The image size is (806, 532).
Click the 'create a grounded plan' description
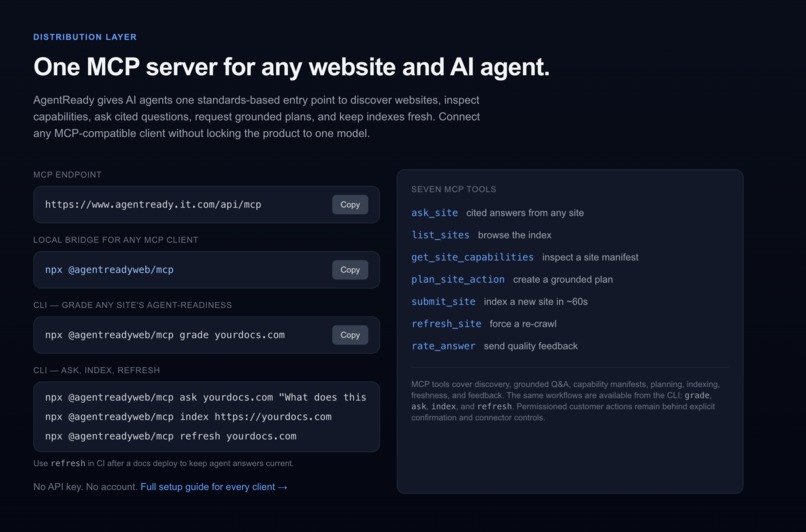click(x=563, y=280)
